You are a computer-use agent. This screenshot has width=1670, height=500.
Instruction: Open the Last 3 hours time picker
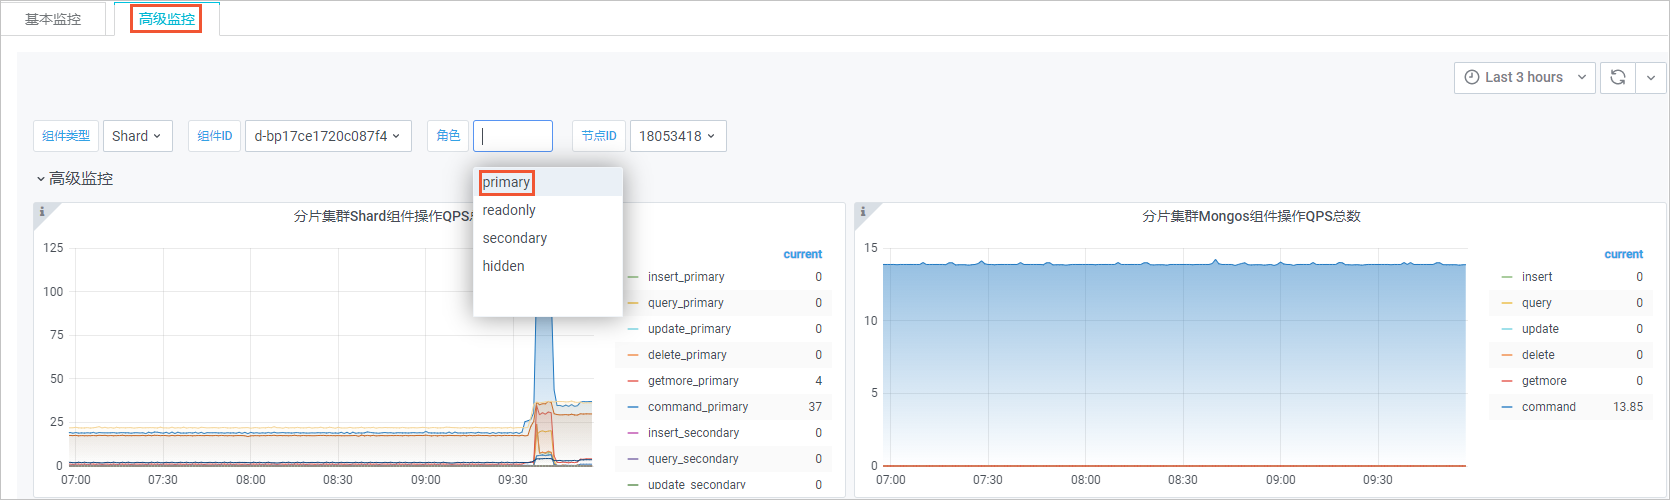pos(1525,77)
